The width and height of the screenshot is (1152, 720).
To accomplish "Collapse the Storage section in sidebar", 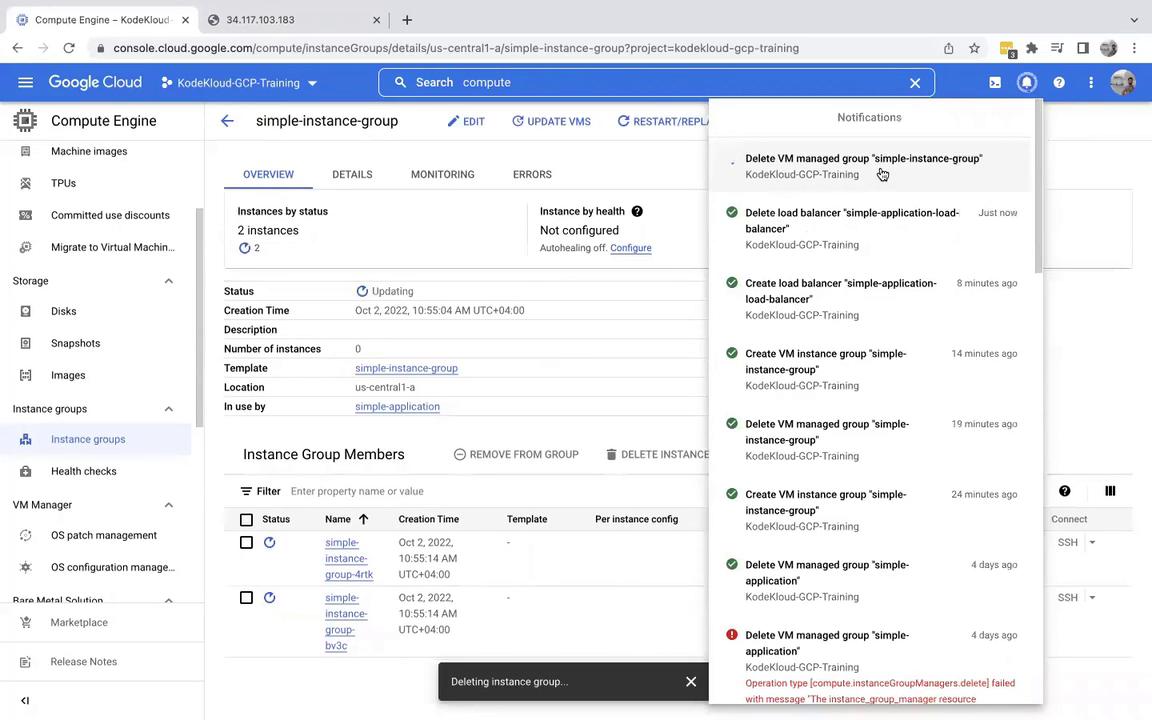I will click(168, 281).
